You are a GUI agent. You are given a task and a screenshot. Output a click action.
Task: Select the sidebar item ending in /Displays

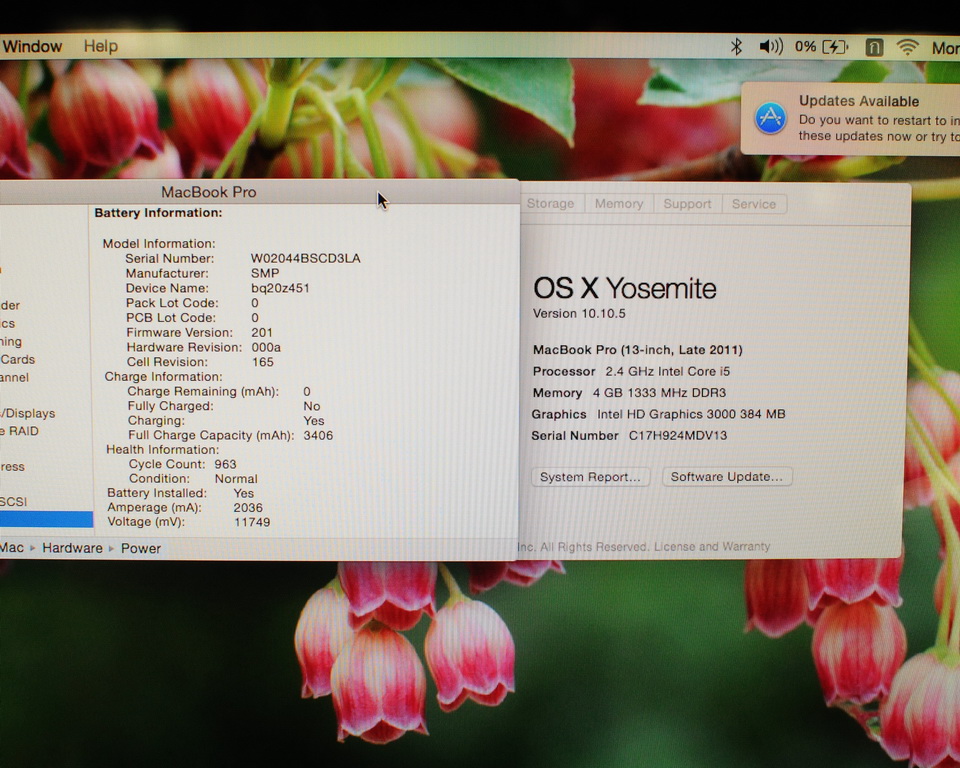[x=28, y=413]
